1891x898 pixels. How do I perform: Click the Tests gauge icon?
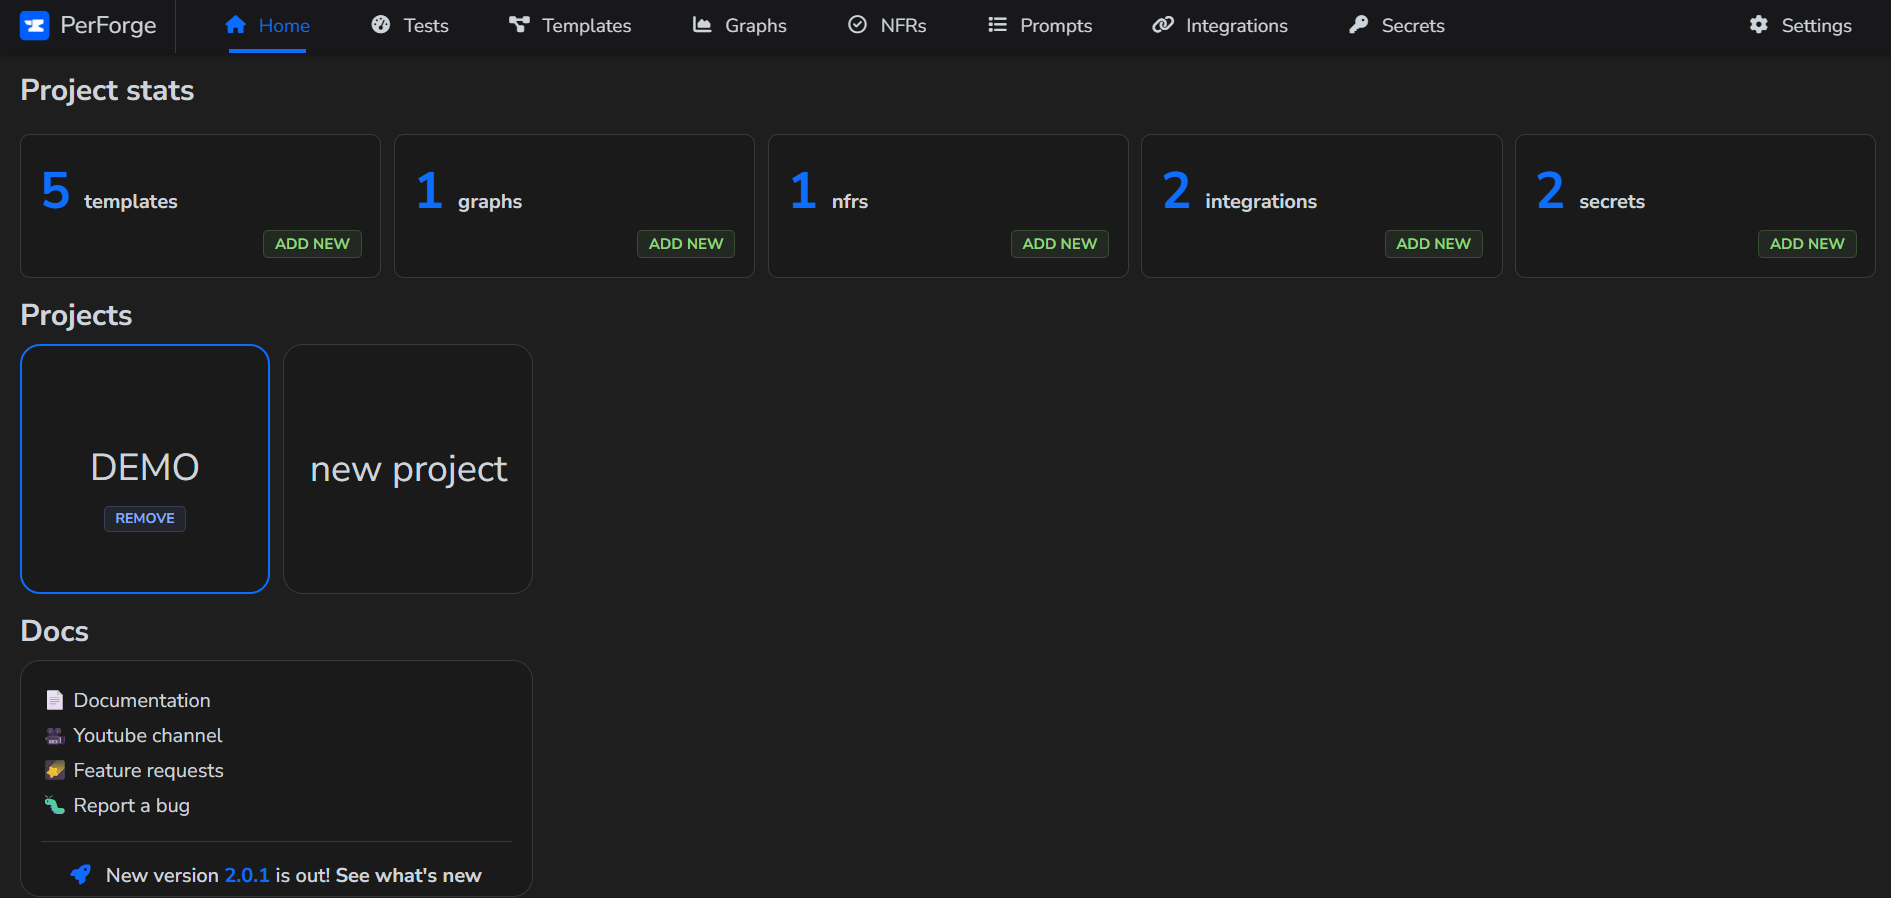point(381,25)
